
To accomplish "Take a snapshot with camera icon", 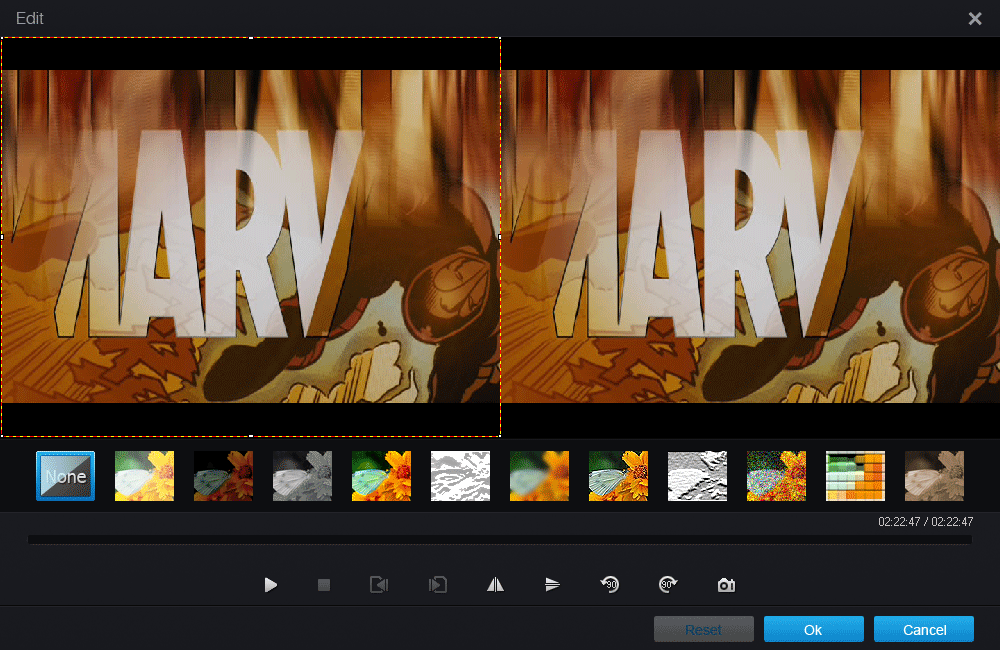I will point(726,585).
